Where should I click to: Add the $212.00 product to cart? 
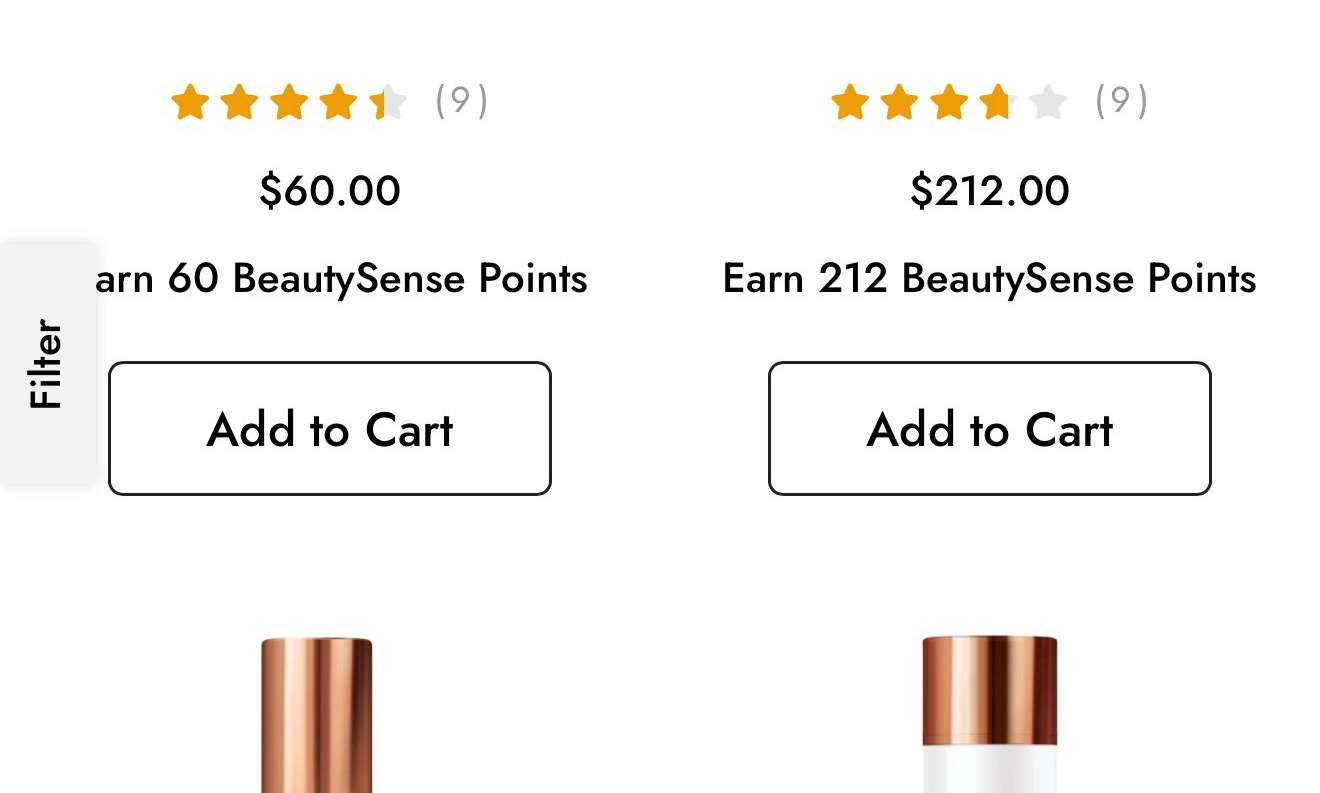[x=990, y=428]
